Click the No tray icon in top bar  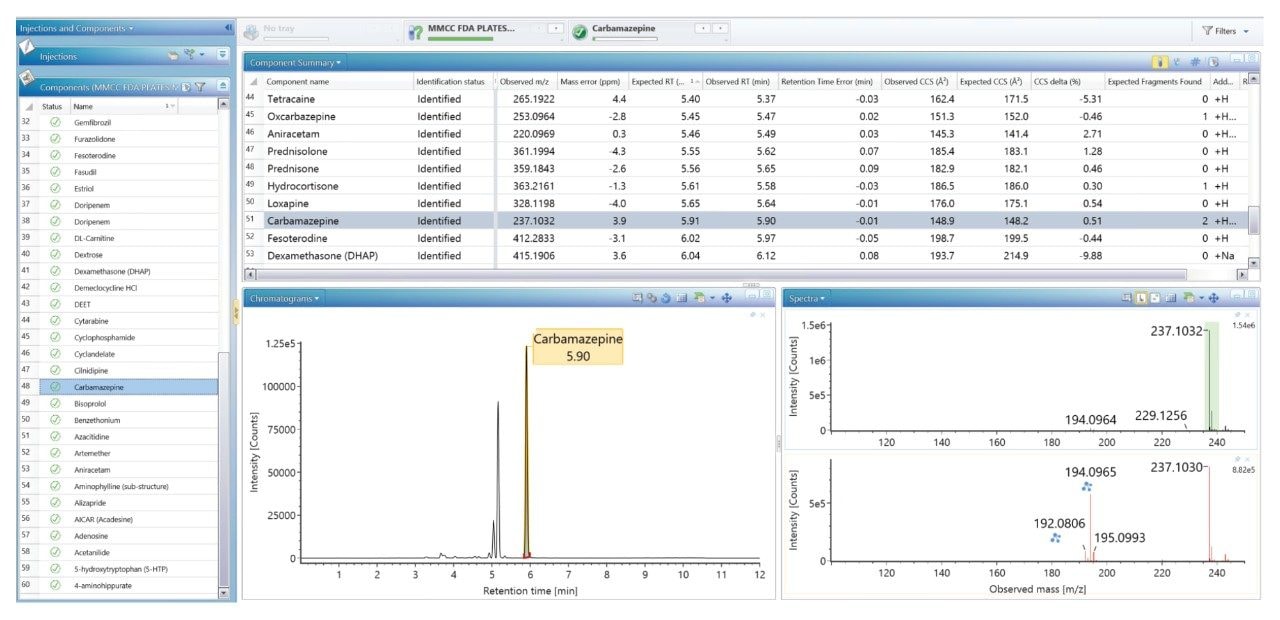tap(250, 31)
